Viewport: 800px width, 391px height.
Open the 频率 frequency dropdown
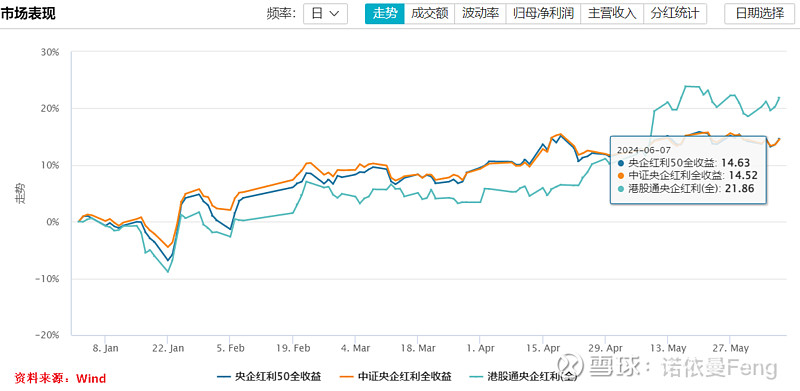[325, 14]
